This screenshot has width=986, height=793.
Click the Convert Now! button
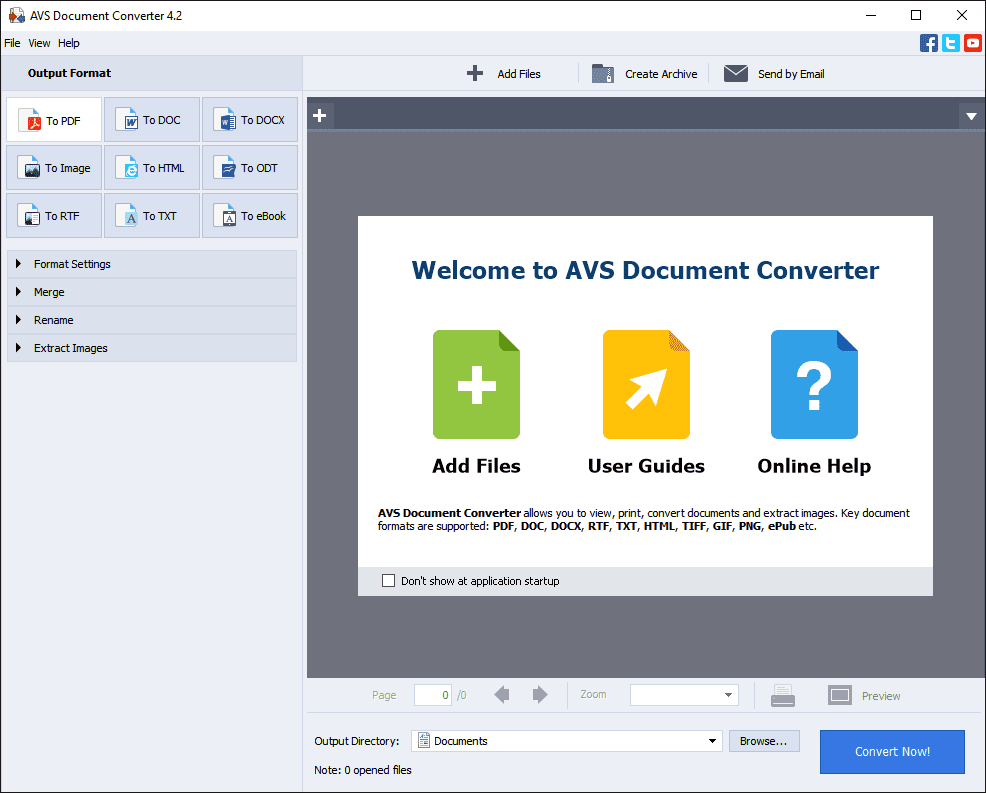892,751
